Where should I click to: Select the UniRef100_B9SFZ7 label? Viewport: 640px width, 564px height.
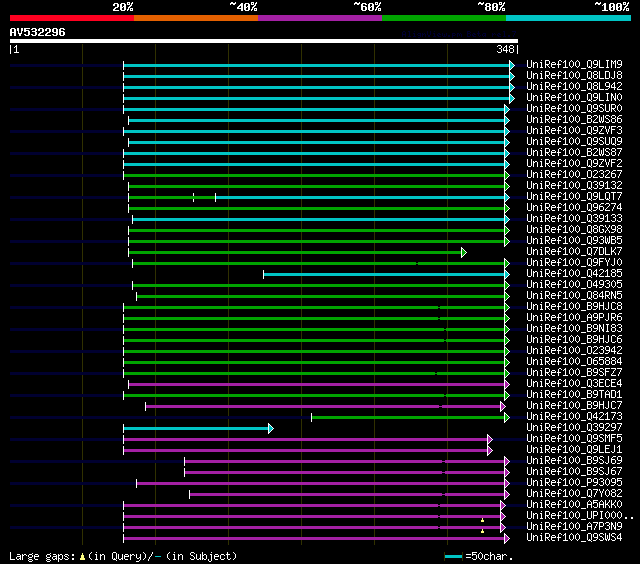(574, 373)
